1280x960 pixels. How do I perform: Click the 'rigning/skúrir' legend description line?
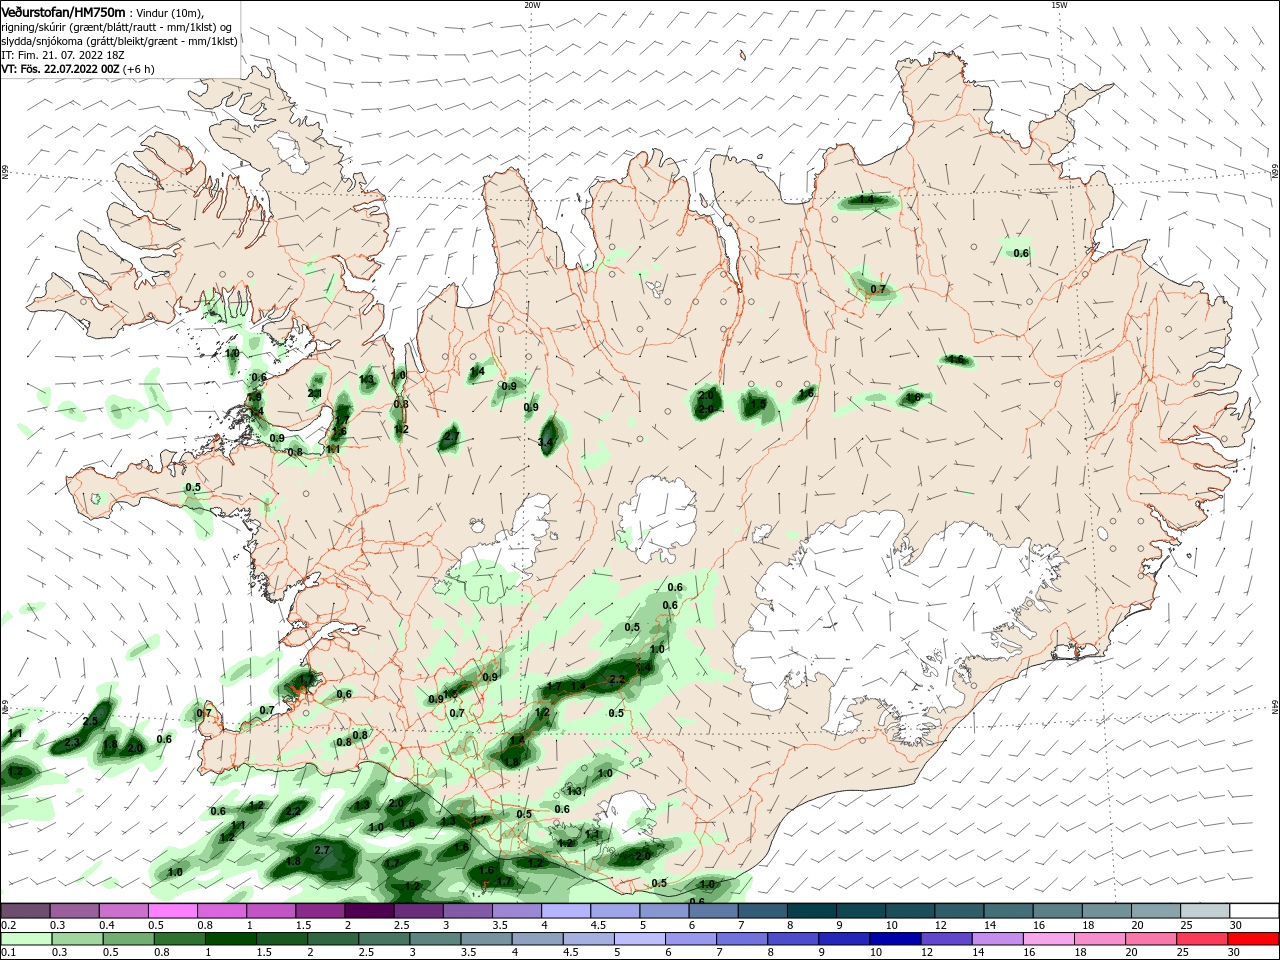pos(115,27)
